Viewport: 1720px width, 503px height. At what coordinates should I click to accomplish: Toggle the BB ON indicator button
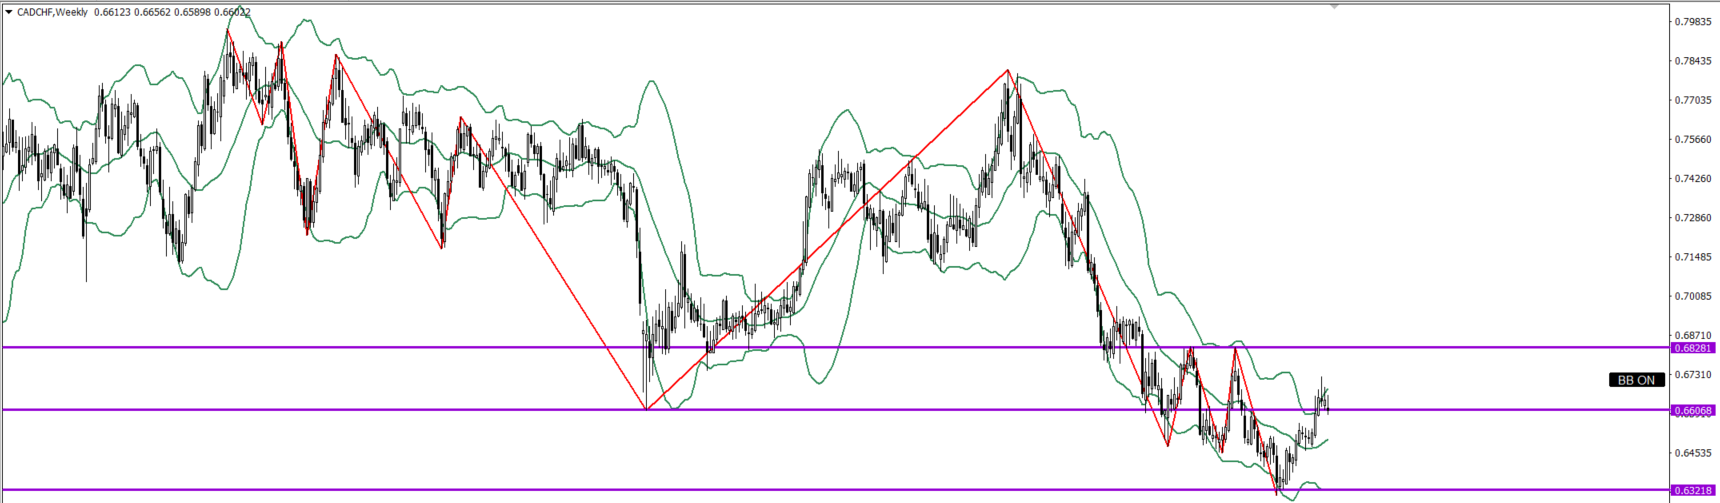pos(1636,380)
